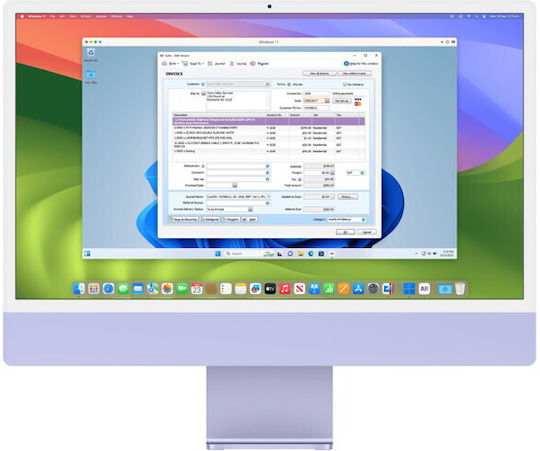Screen dimensions: 540x451
Task: Open the File menu in Mac menu bar
Action: point(52,16)
